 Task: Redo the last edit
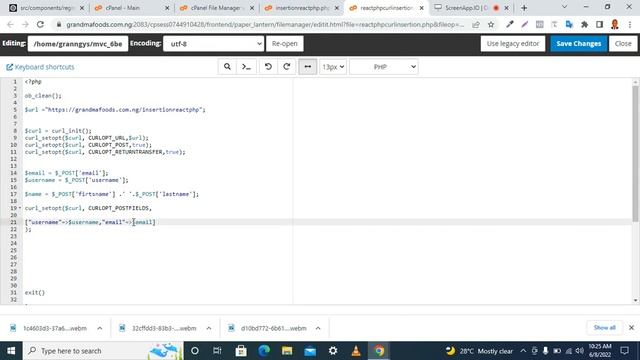click(x=287, y=67)
